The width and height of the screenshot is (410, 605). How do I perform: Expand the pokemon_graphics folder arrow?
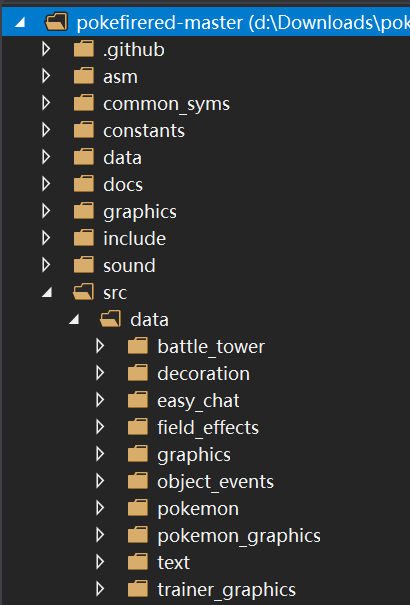coord(100,535)
